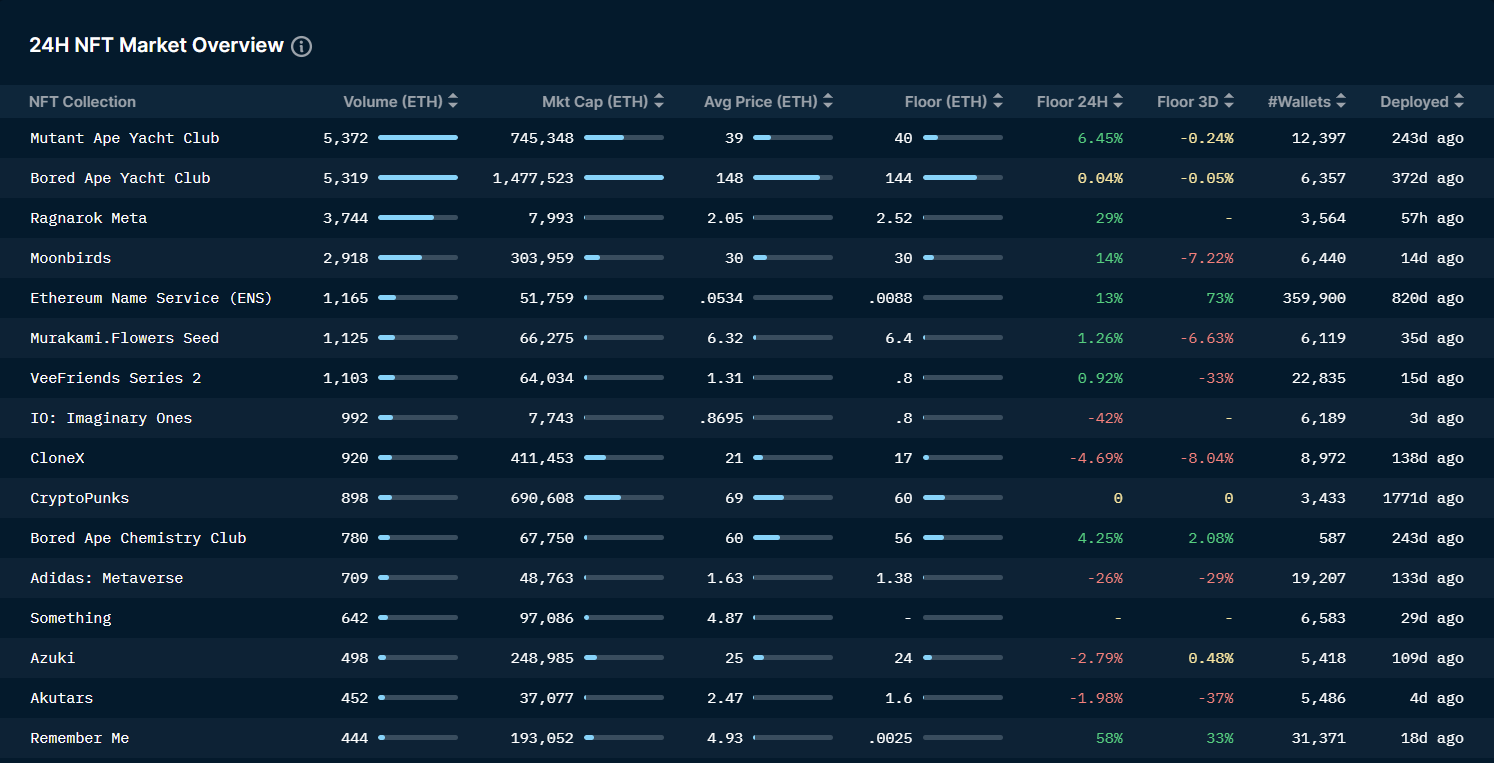Click Something volume value 642
This screenshot has width=1494, height=763.
point(355,618)
